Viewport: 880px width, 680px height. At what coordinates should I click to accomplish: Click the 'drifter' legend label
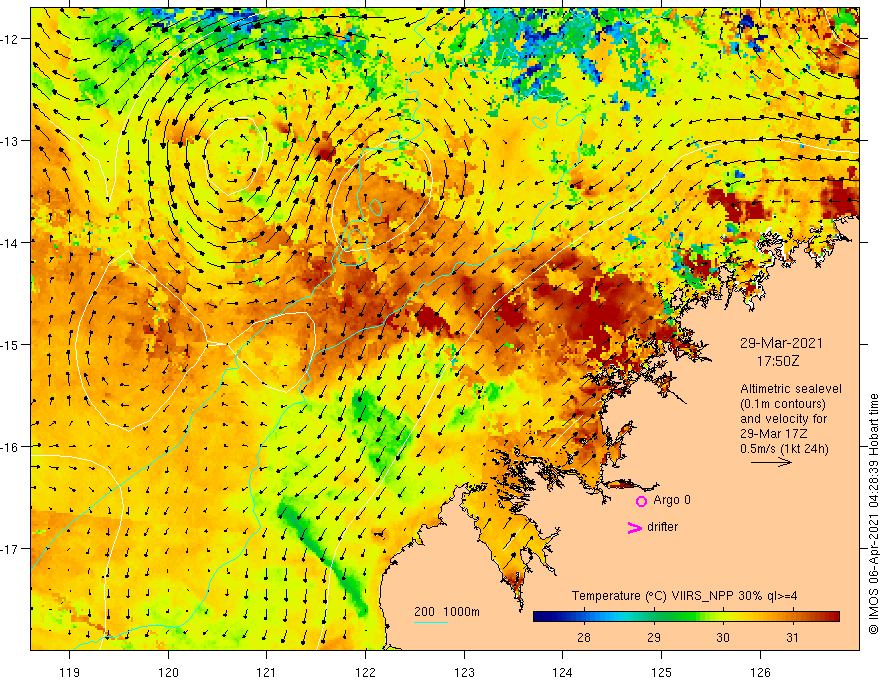click(x=662, y=527)
